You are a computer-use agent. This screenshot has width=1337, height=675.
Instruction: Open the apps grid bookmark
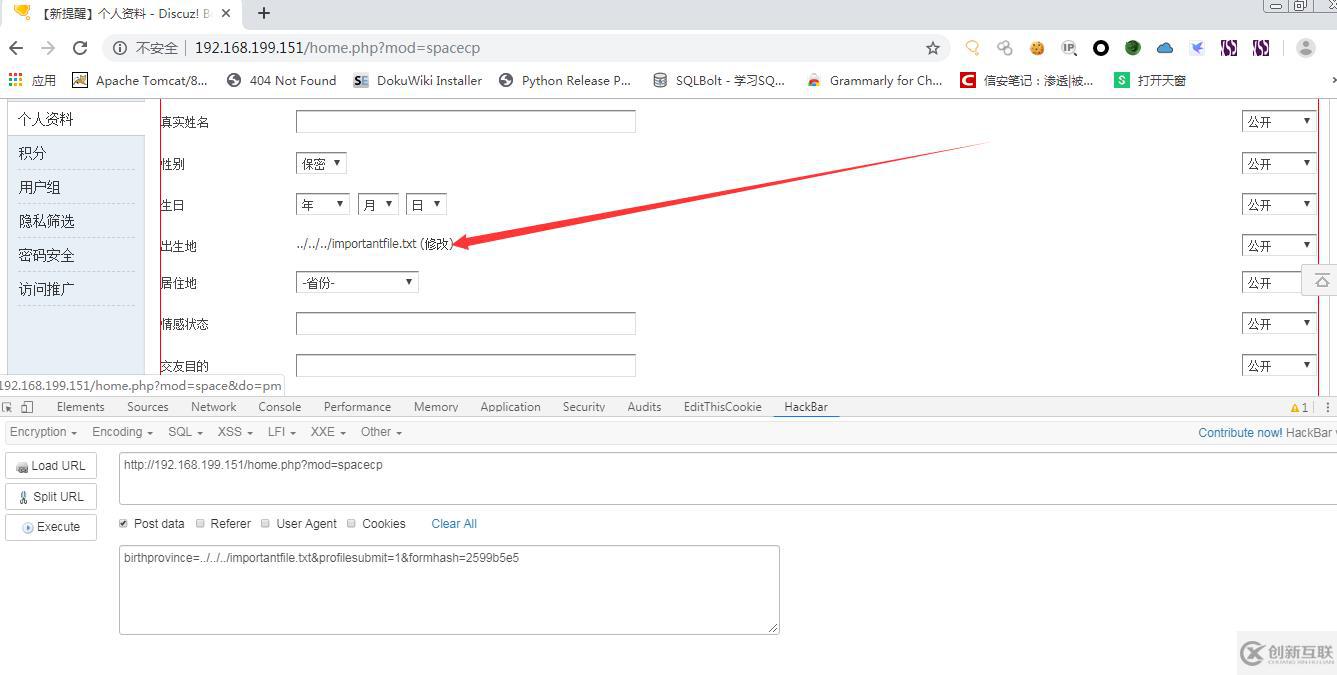pos(32,80)
